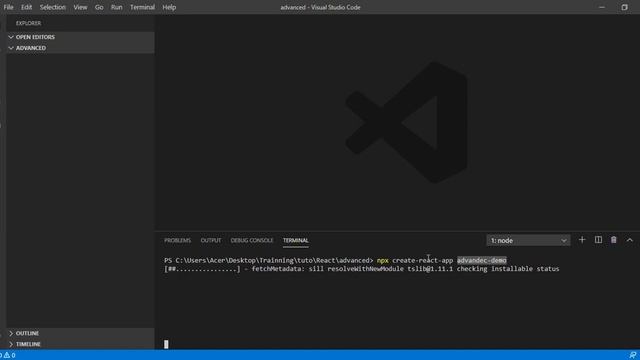Collapse the ADVANCED folder section
This screenshot has width=640, height=360.
pyautogui.click(x=80, y=48)
